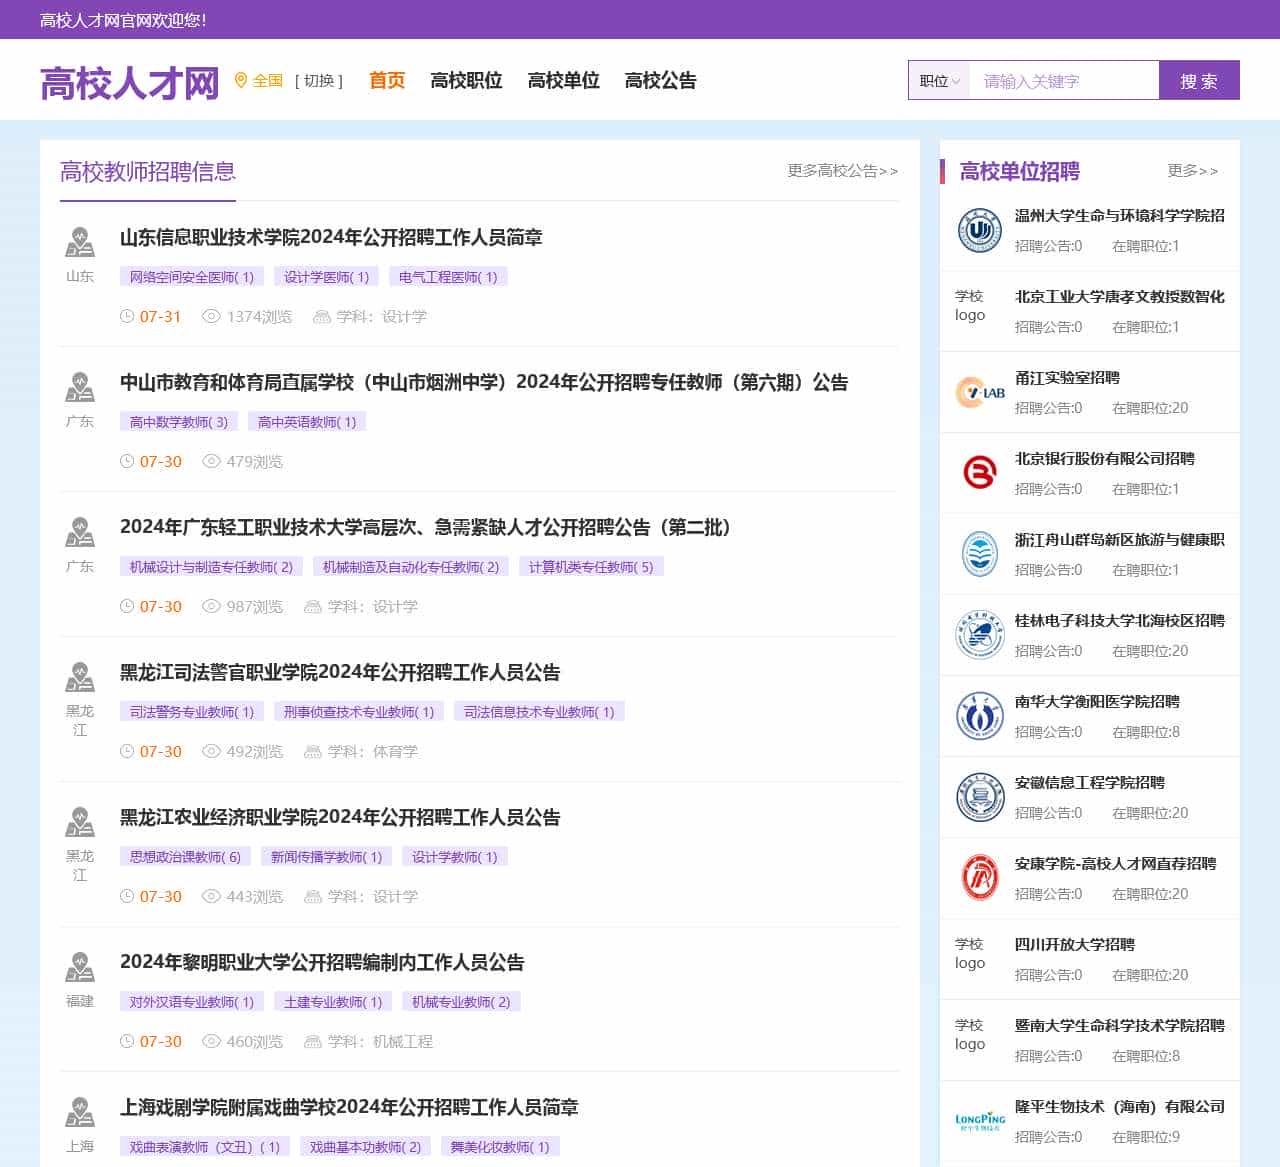The height and width of the screenshot is (1167, 1280).
Task: Select the 高校单位 navigation item
Action: point(563,81)
